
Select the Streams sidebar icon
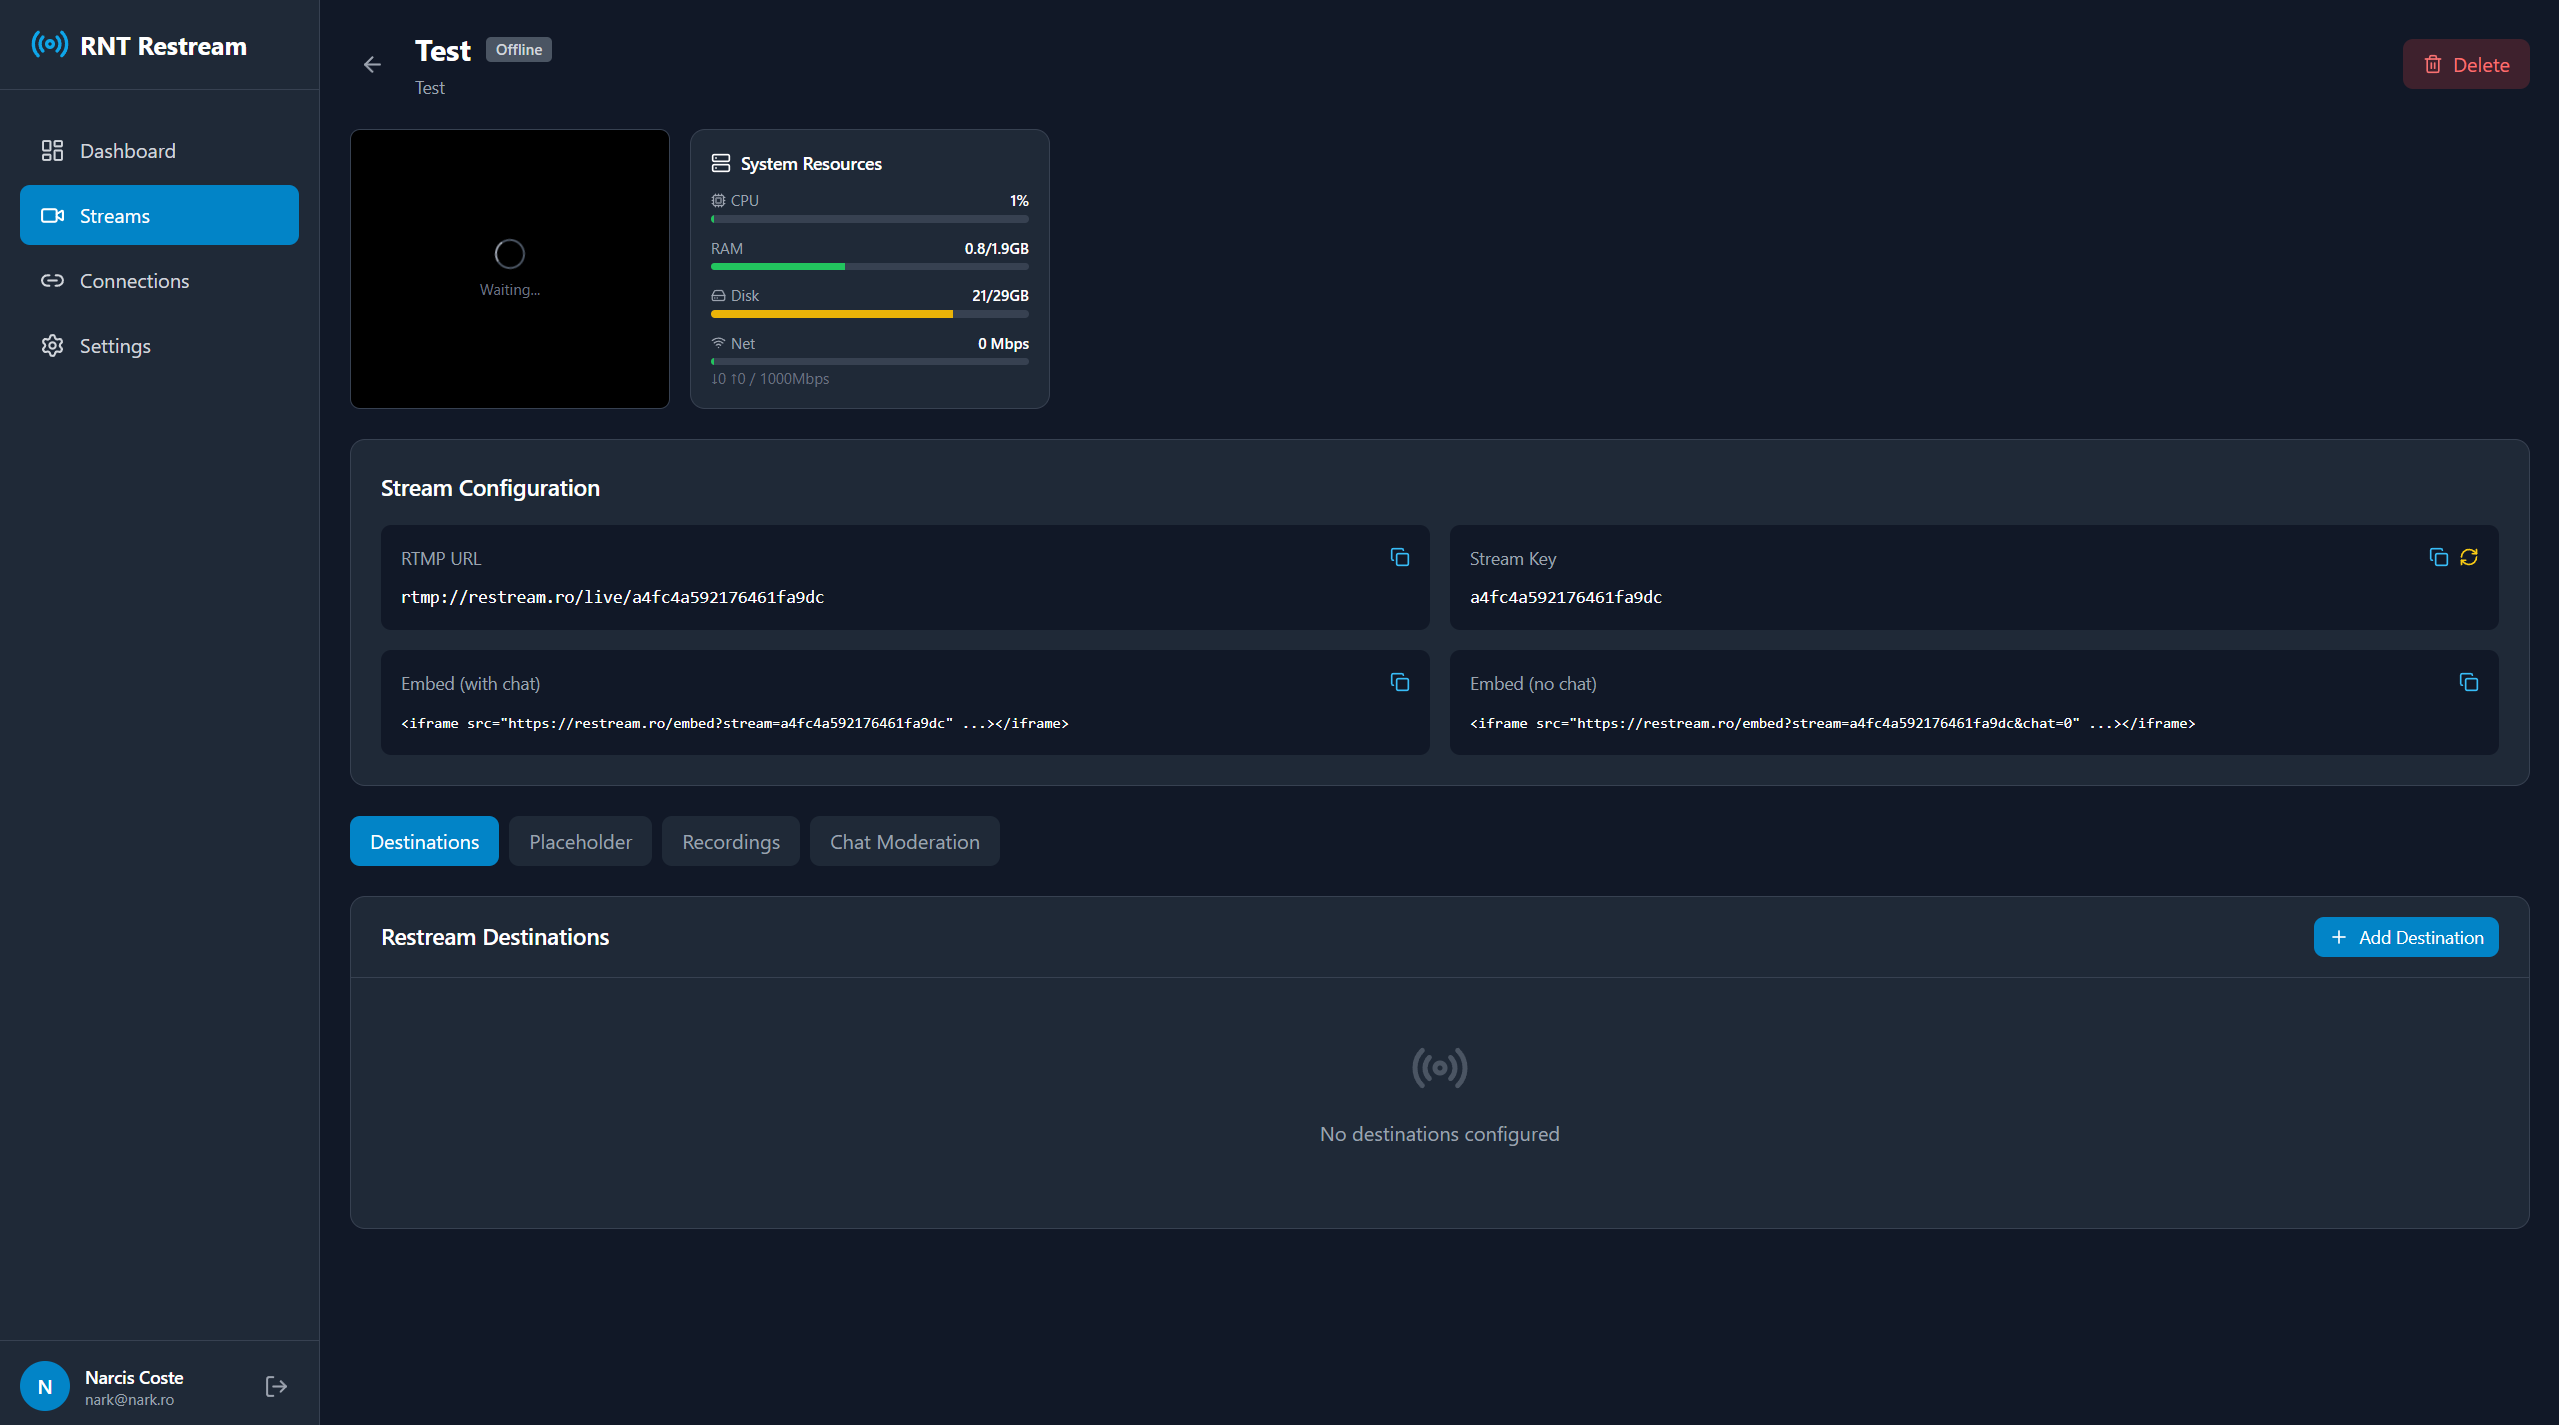53,214
